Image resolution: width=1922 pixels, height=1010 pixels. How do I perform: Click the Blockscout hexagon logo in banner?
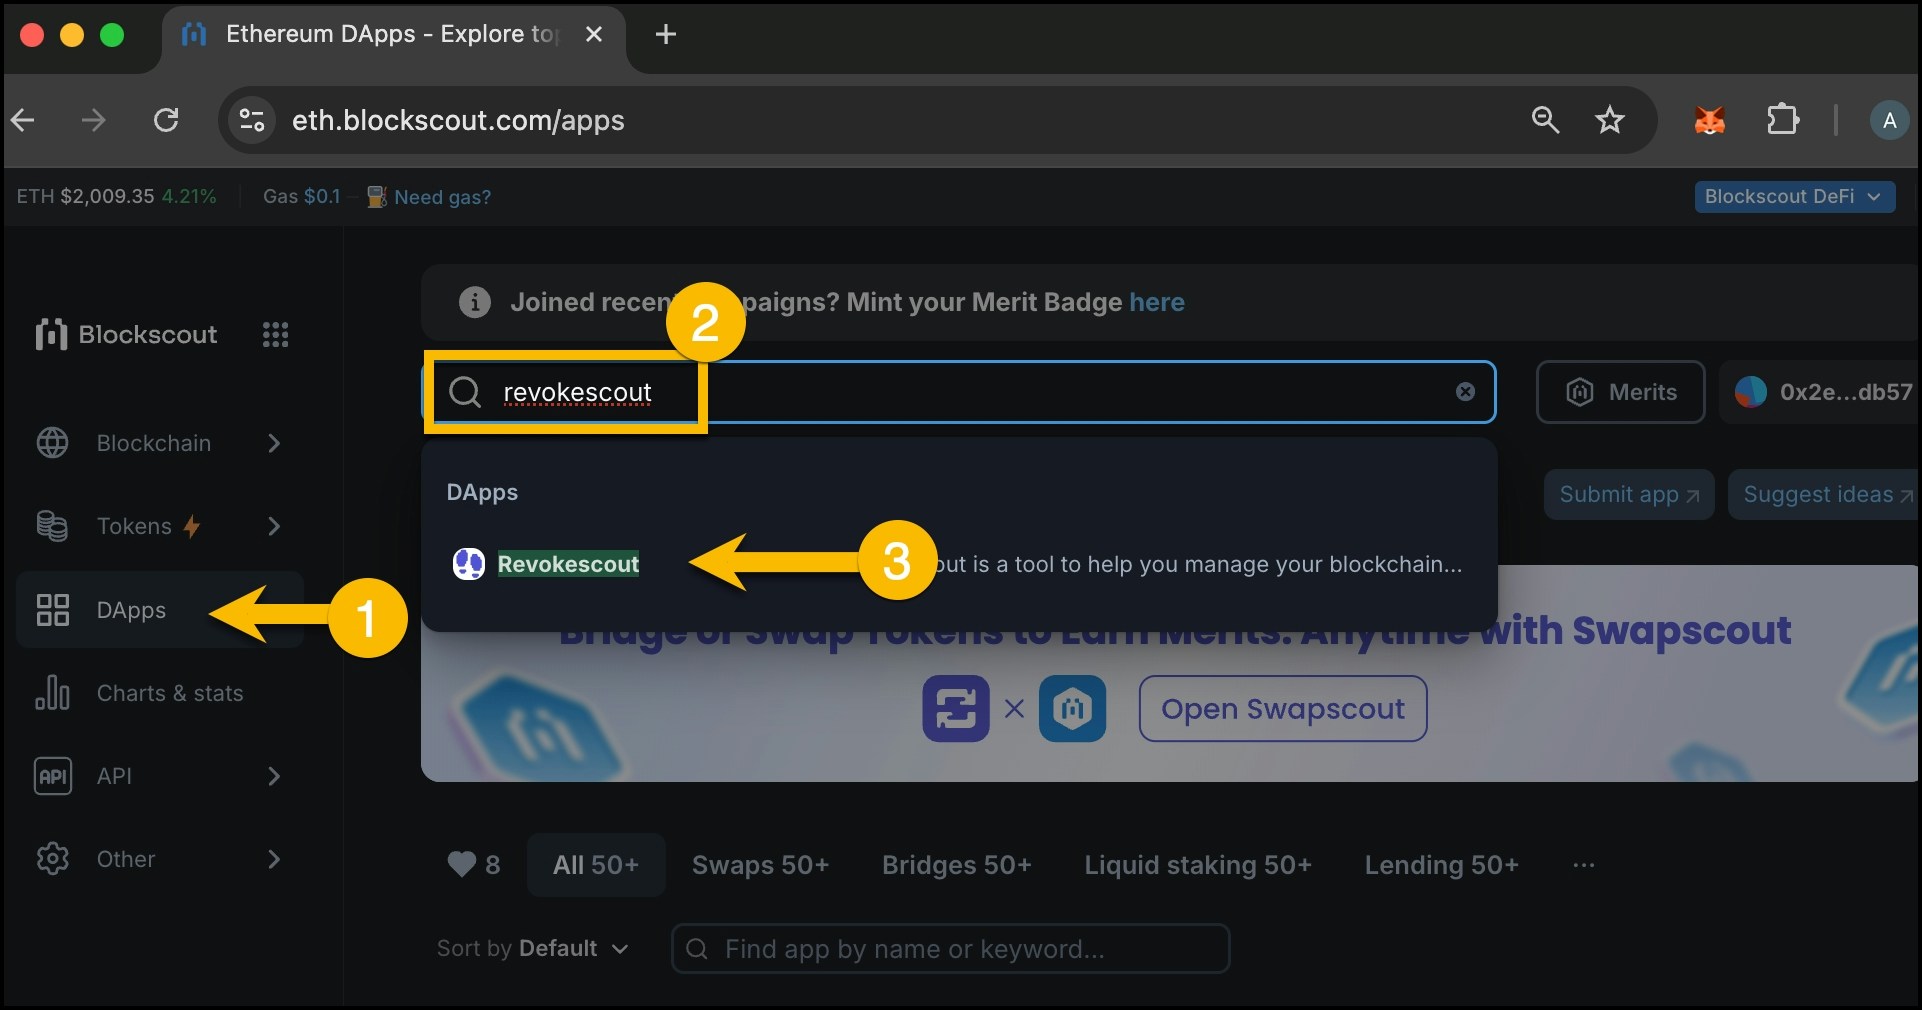pyautogui.click(x=1072, y=708)
